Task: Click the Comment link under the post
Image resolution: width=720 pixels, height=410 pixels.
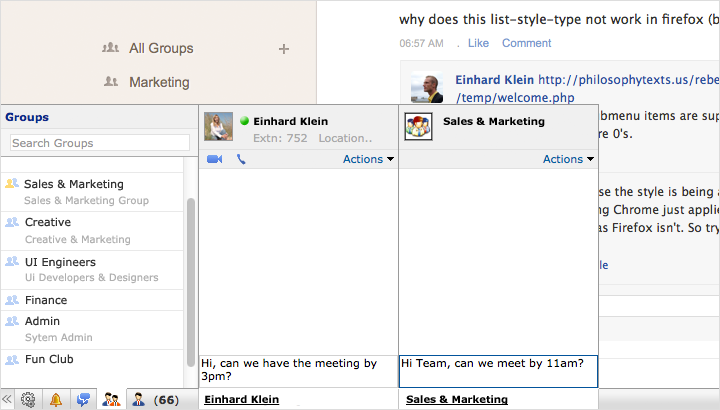Action: pos(526,43)
